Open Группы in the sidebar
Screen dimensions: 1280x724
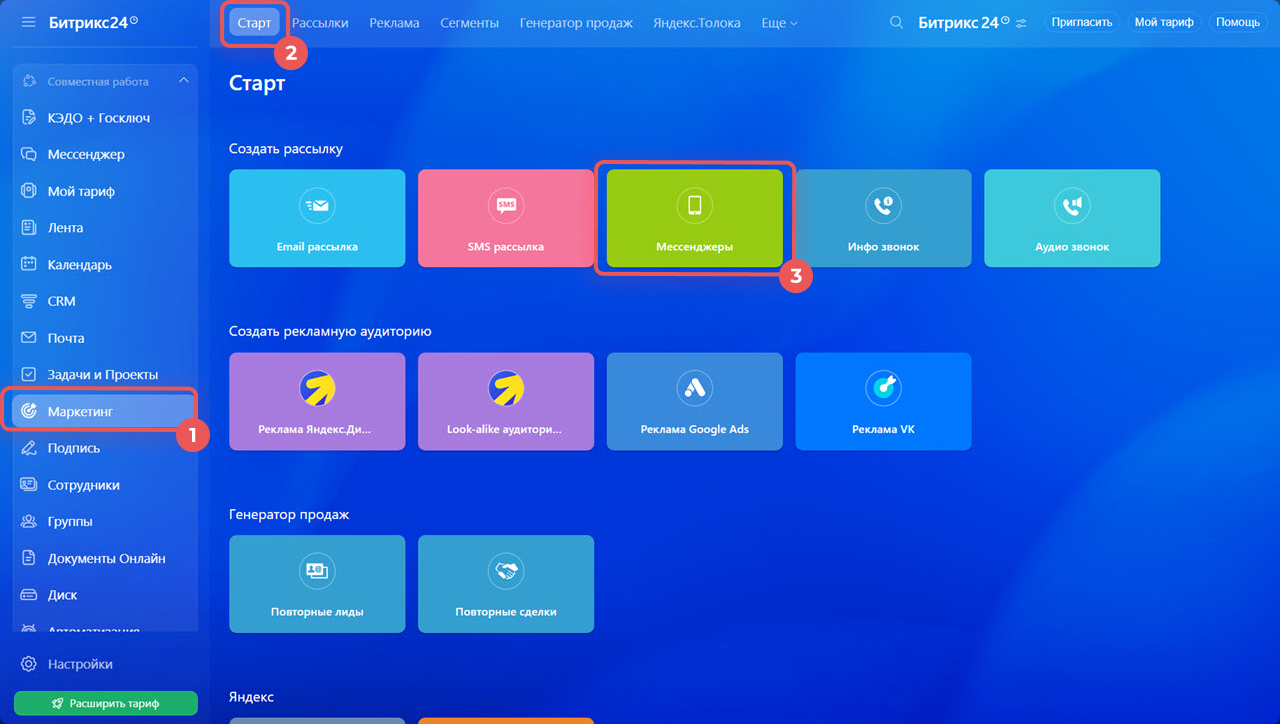(105, 521)
